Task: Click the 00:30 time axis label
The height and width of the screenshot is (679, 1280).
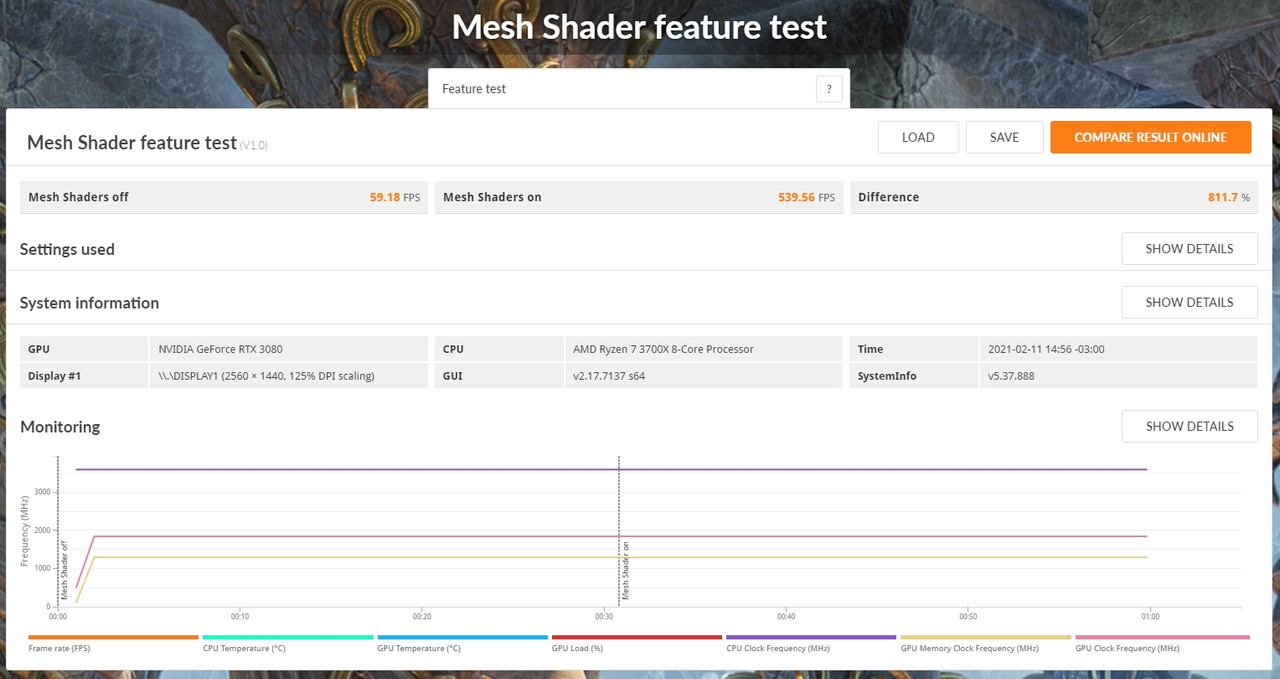Action: pos(603,617)
